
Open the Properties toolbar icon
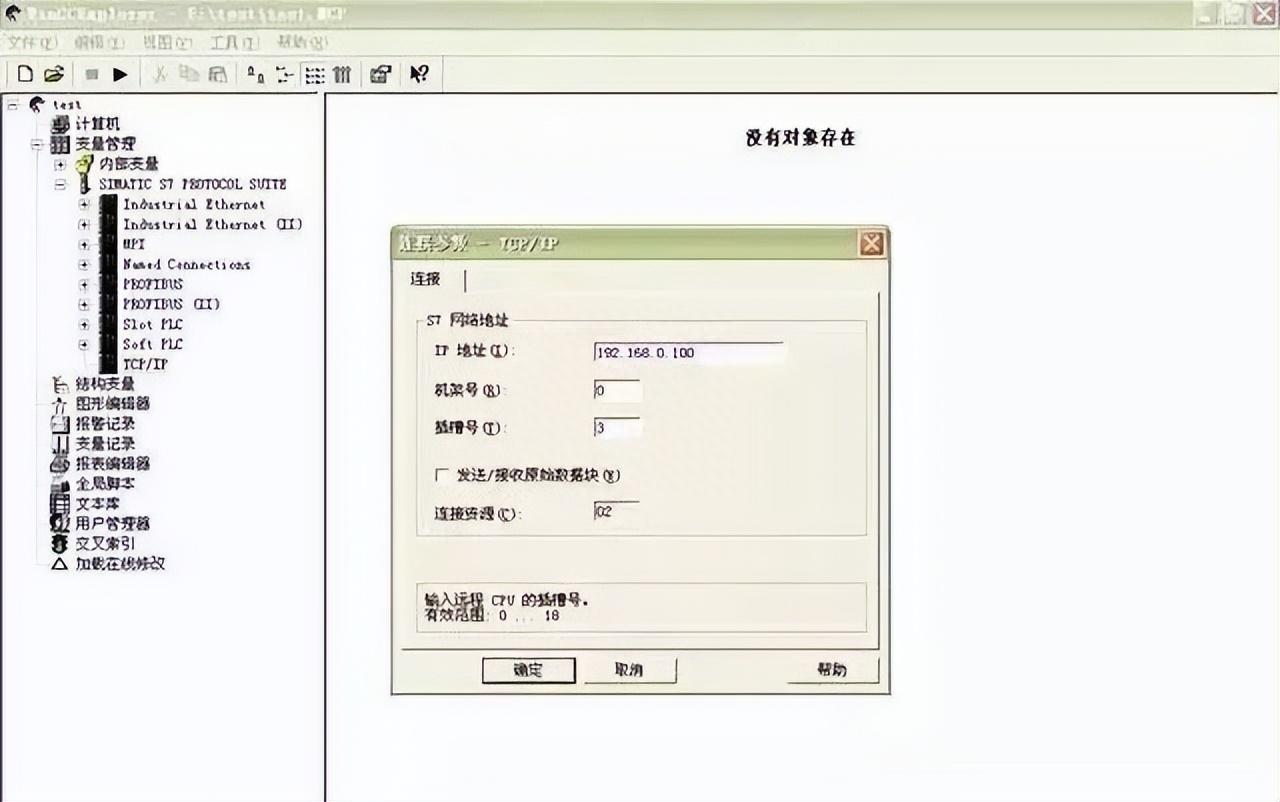380,74
